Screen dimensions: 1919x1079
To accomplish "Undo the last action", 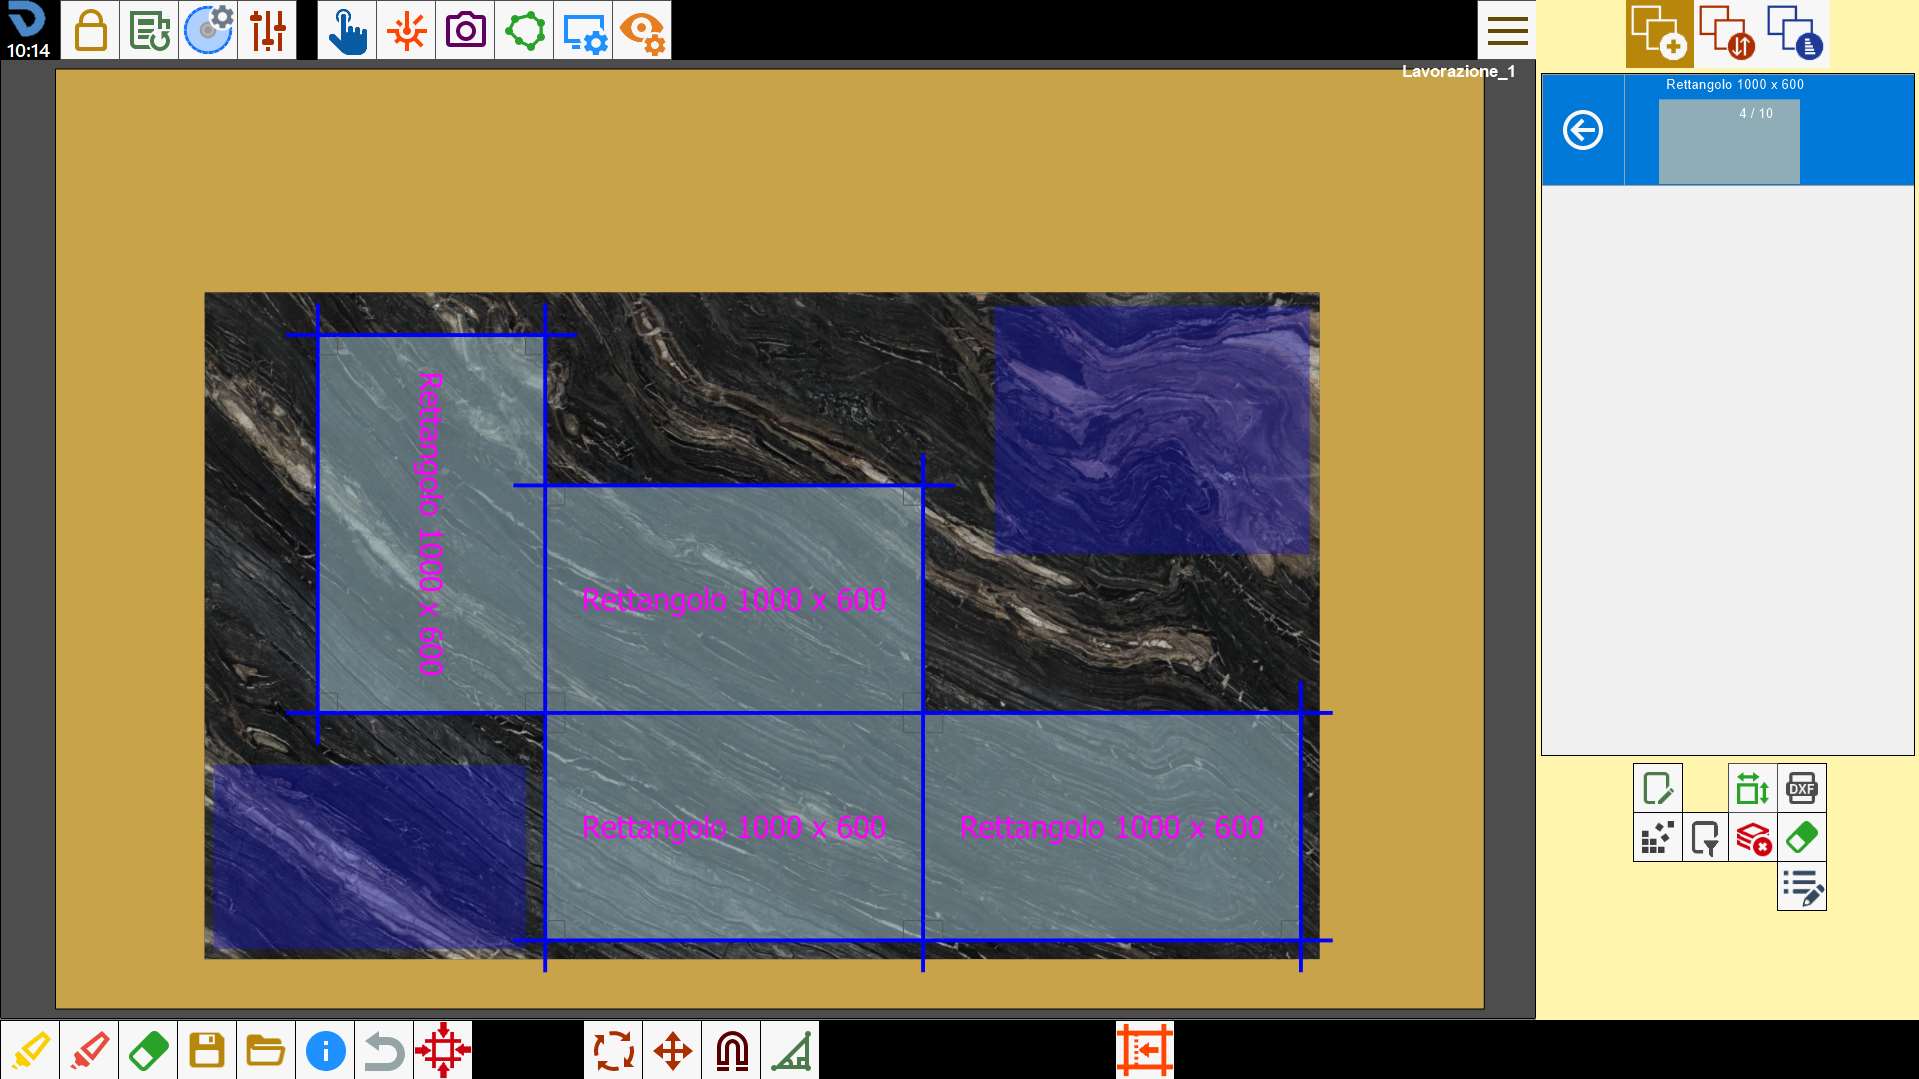I will 384,1050.
